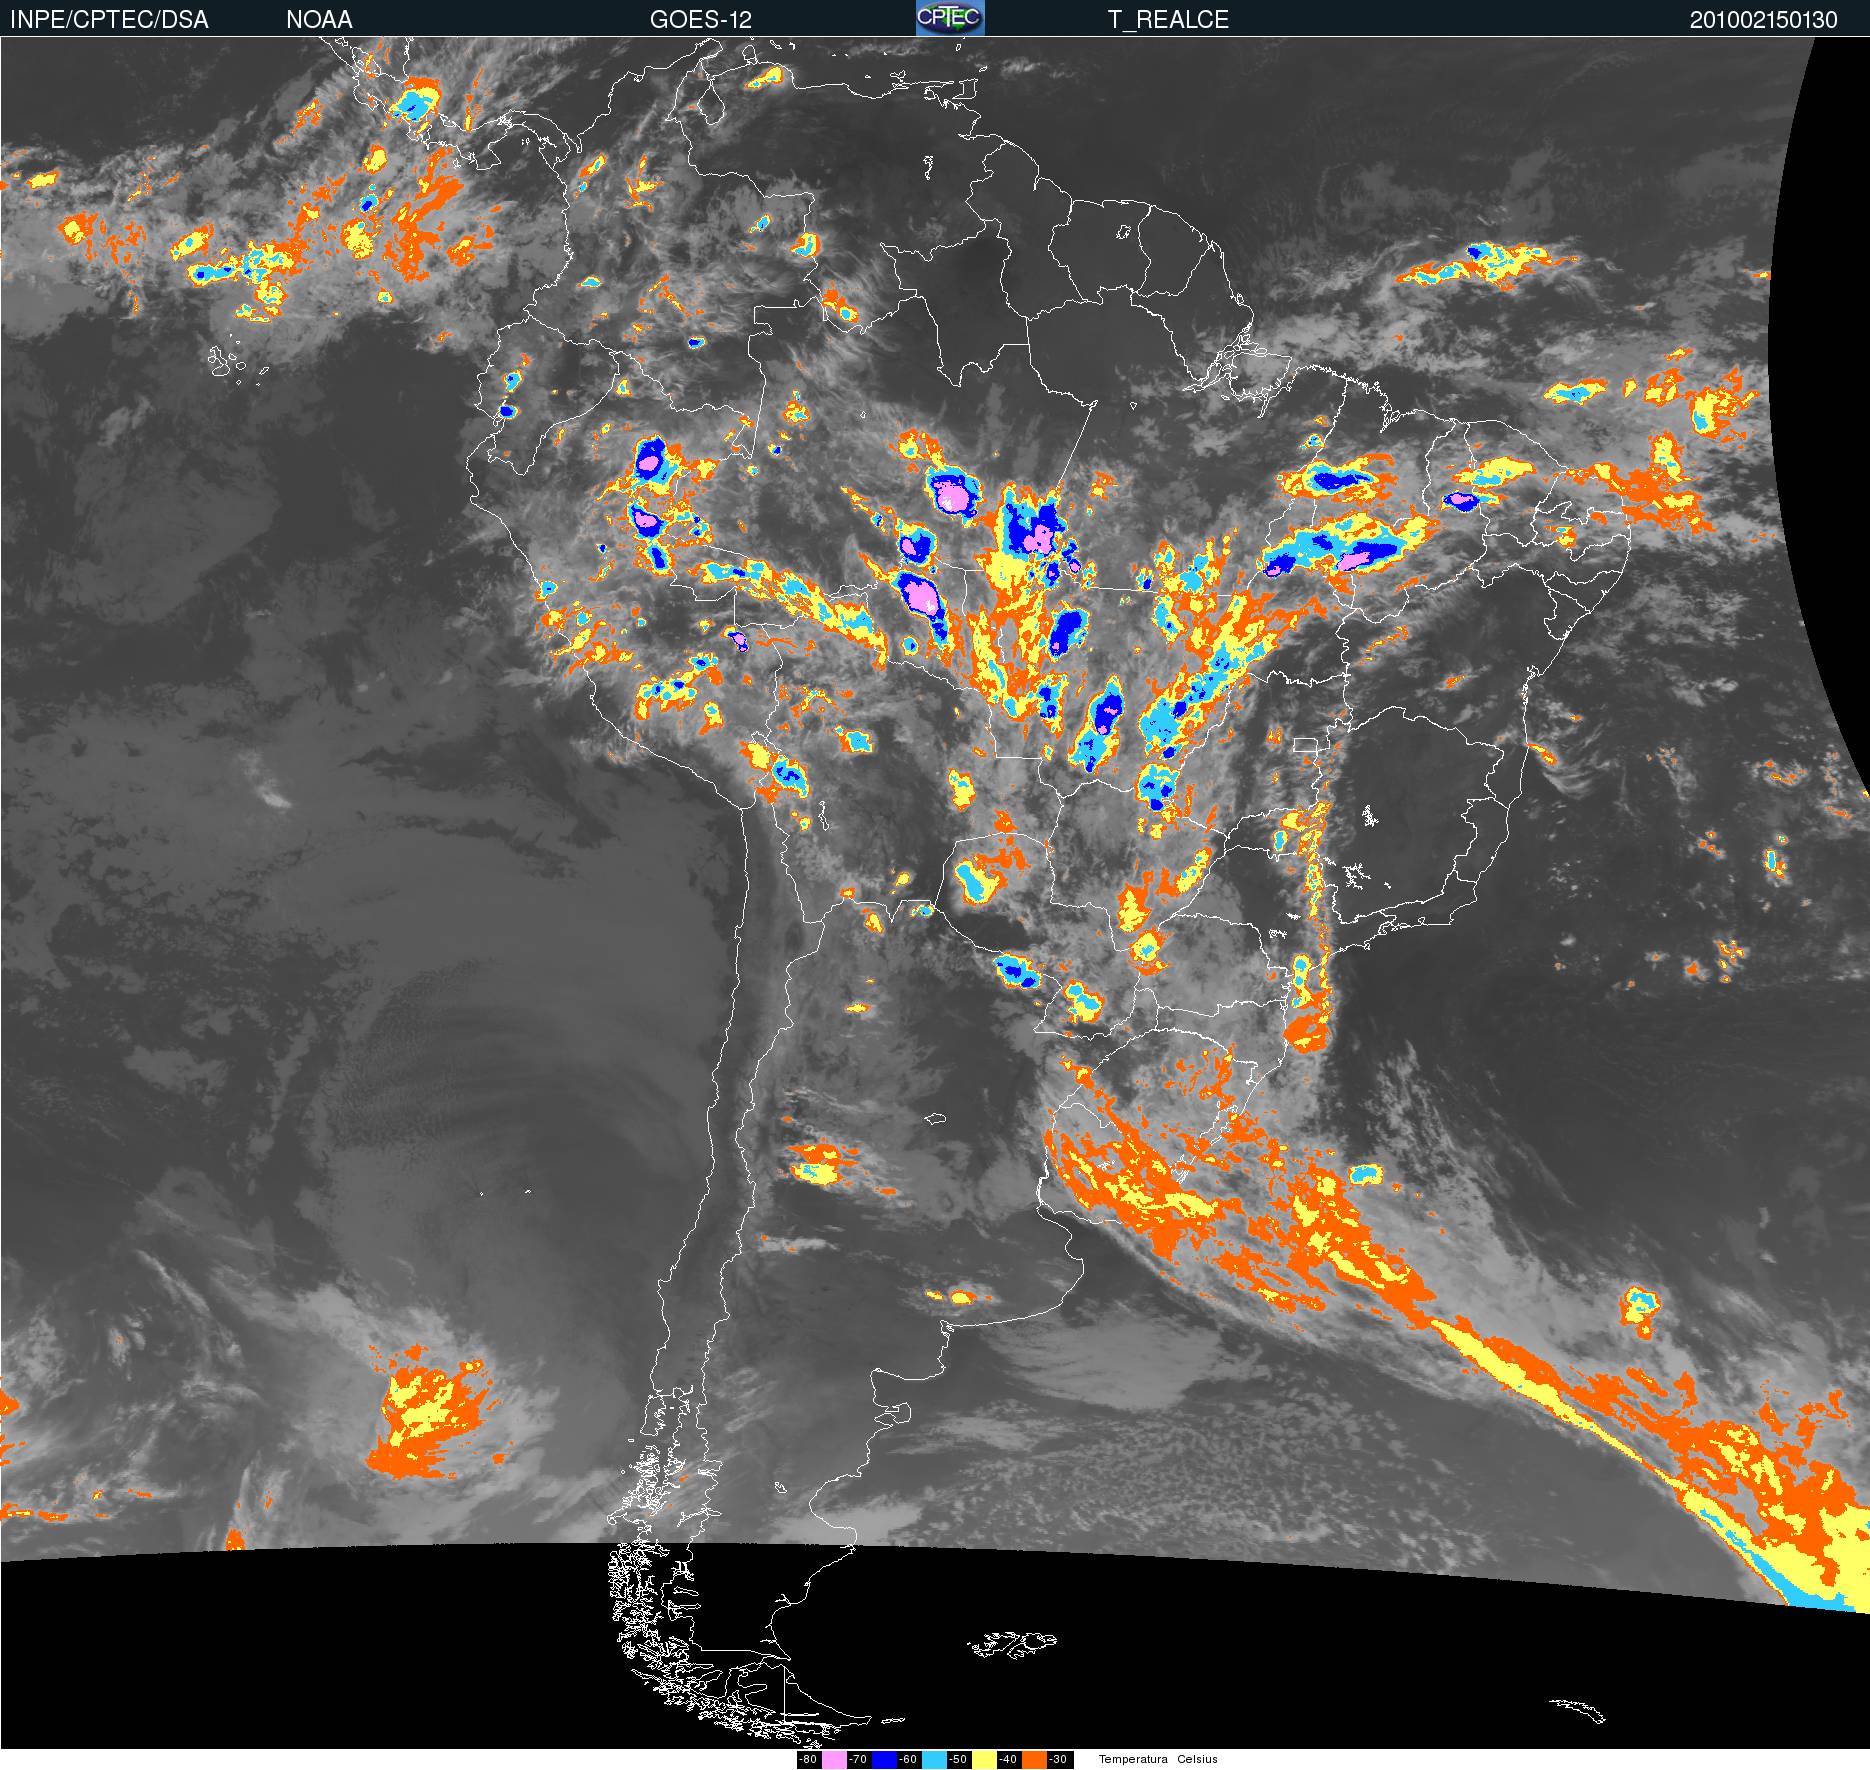Click the orange legend swatch
1870x1770 pixels.
pyautogui.click(x=1034, y=1759)
